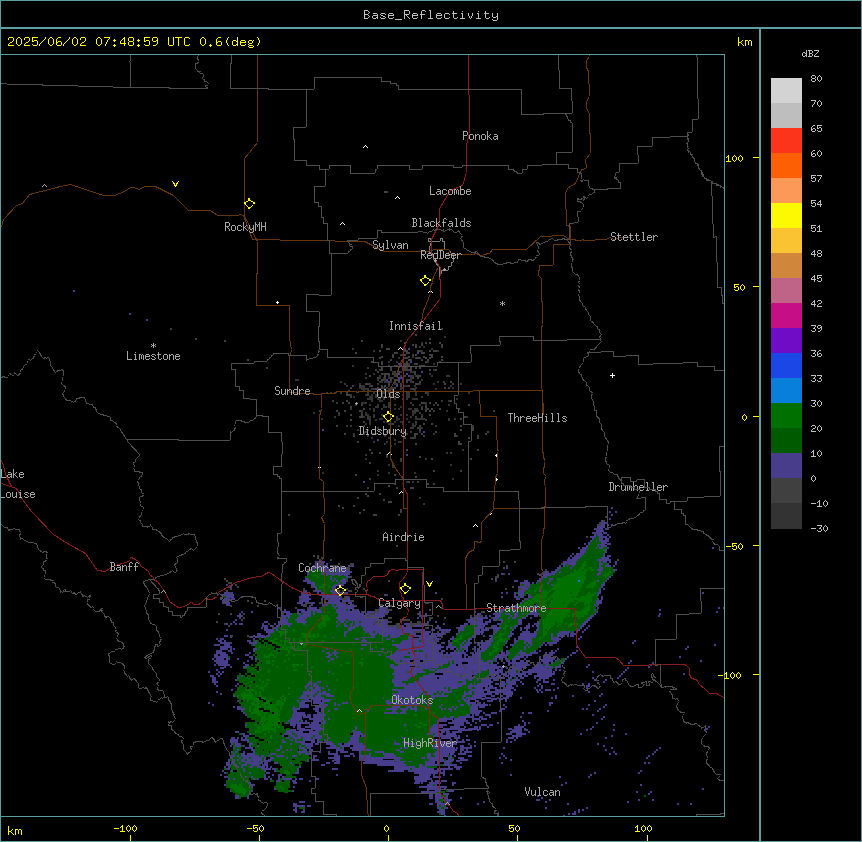The width and height of the screenshot is (862, 842).
Task: Click the Vulcan label
Action: click(x=542, y=792)
